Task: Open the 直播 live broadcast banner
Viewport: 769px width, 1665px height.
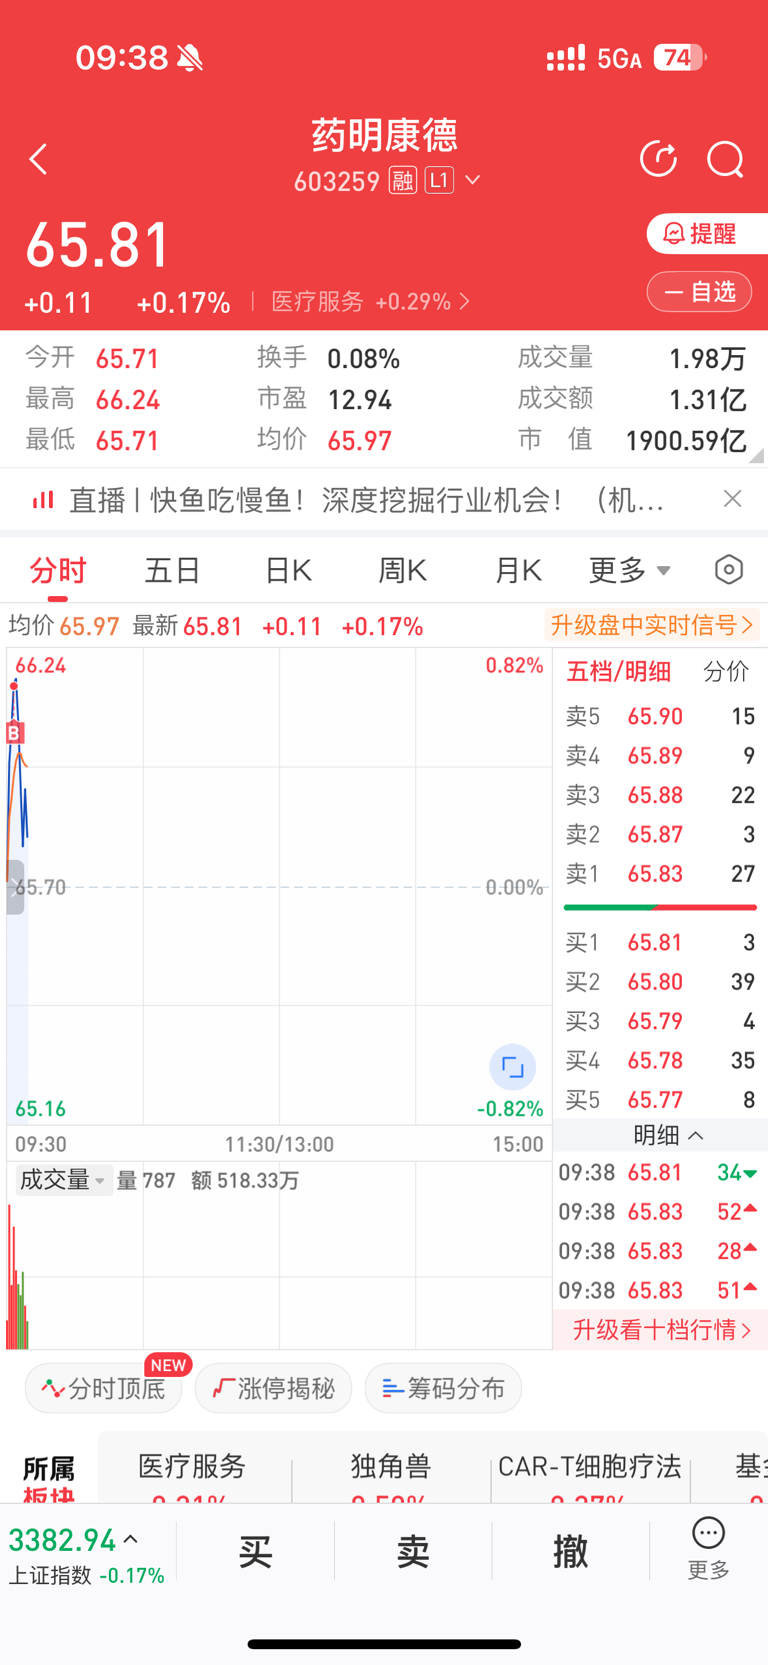Action: (366, 500)
